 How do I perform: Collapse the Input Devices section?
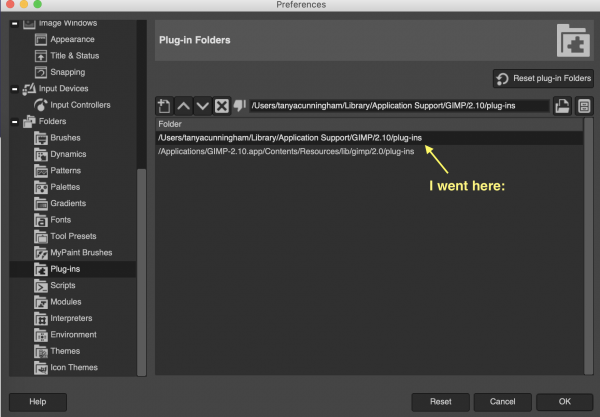15,89
